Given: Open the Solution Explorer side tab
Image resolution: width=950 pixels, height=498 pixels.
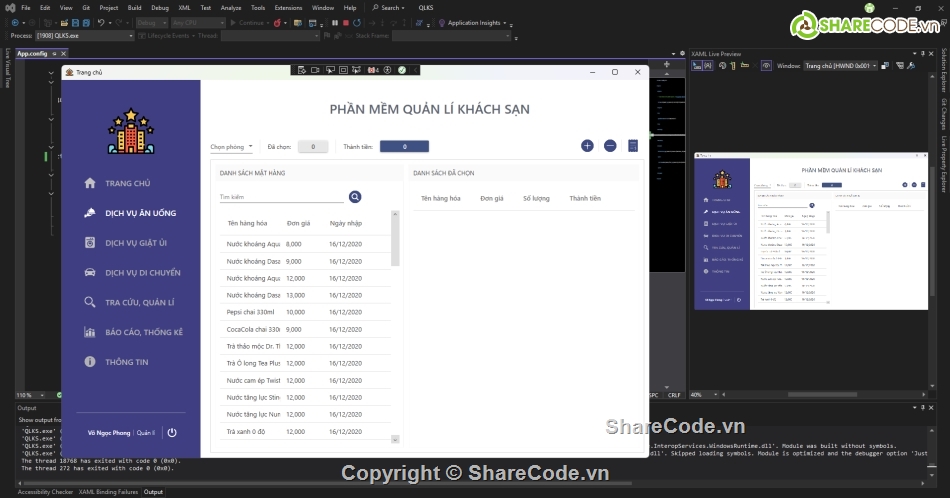Looking at the screenshot, I should click(943, 70).
